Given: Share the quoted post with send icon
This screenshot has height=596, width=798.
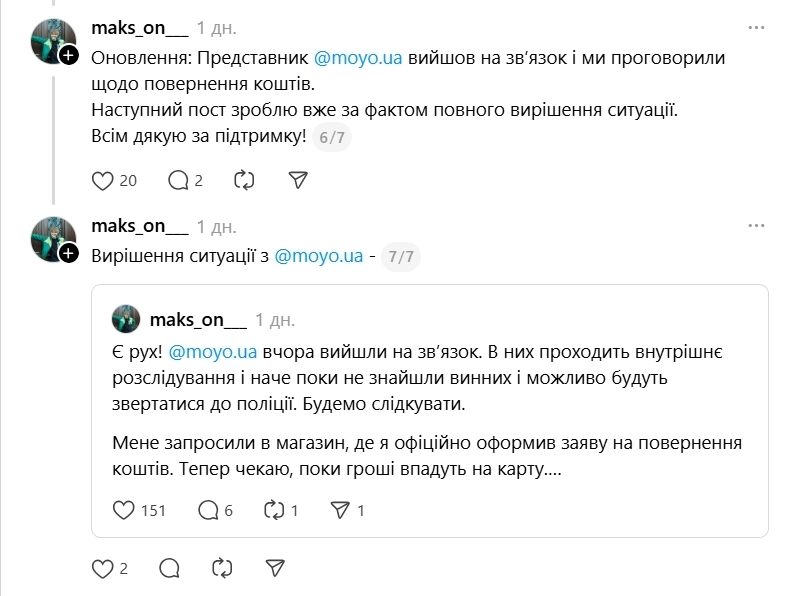Looking at the screenshot, I should click(339, 510).
